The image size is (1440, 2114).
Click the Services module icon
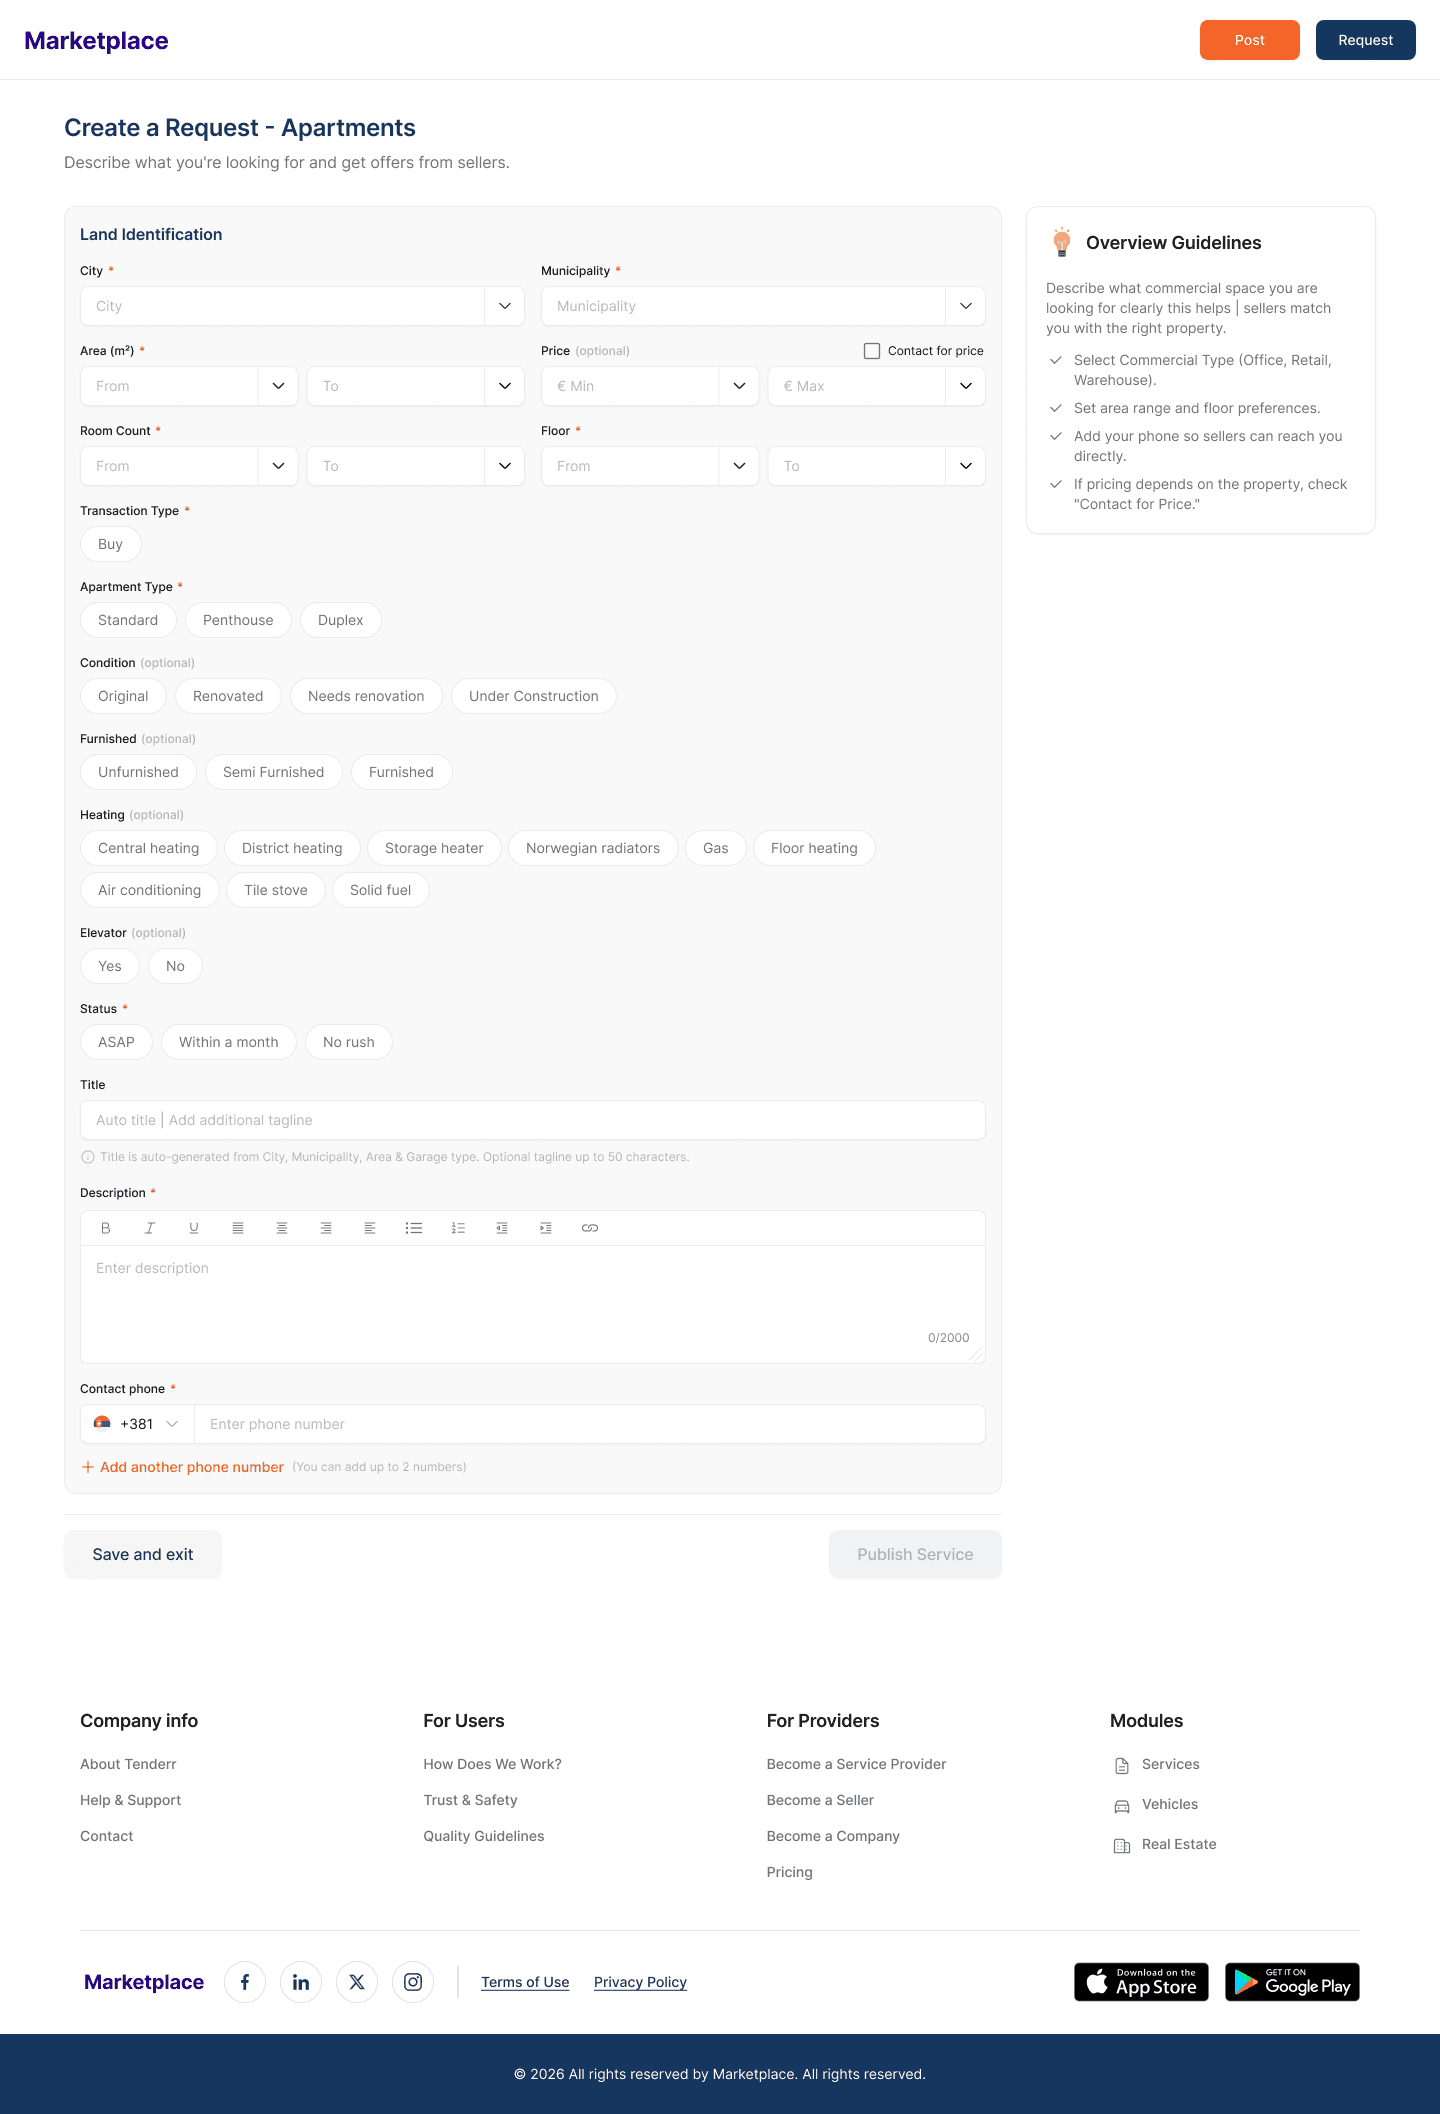pos(1122,1766)
